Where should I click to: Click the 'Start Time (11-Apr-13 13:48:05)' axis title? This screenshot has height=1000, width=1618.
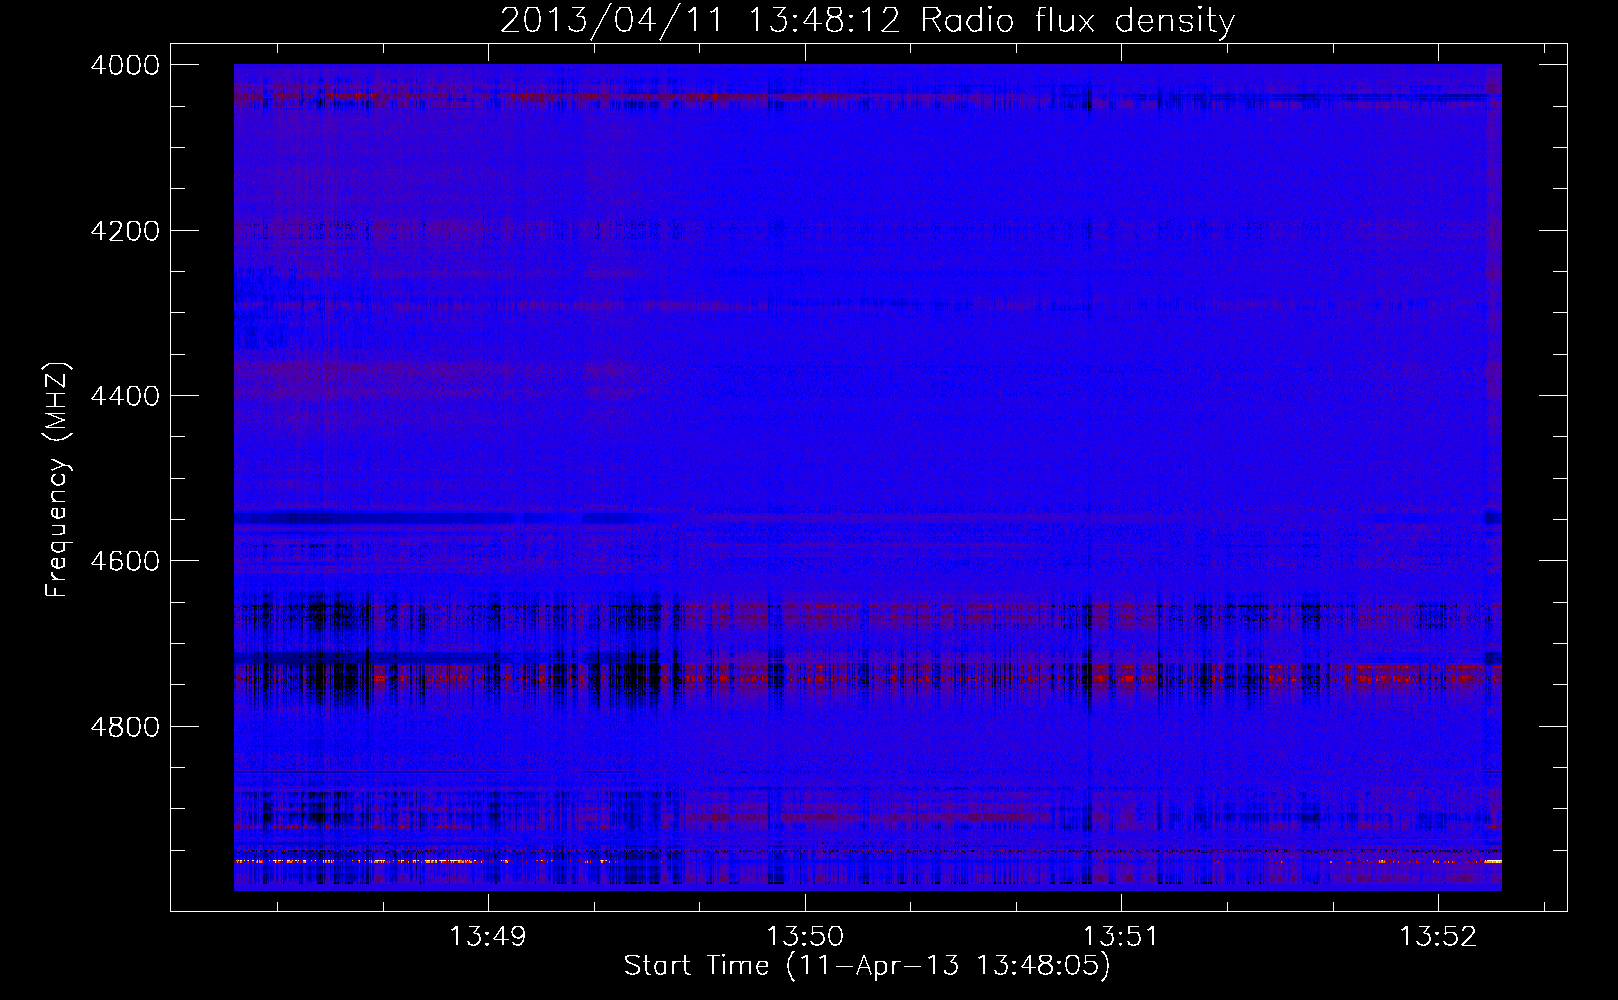point(867,966)
